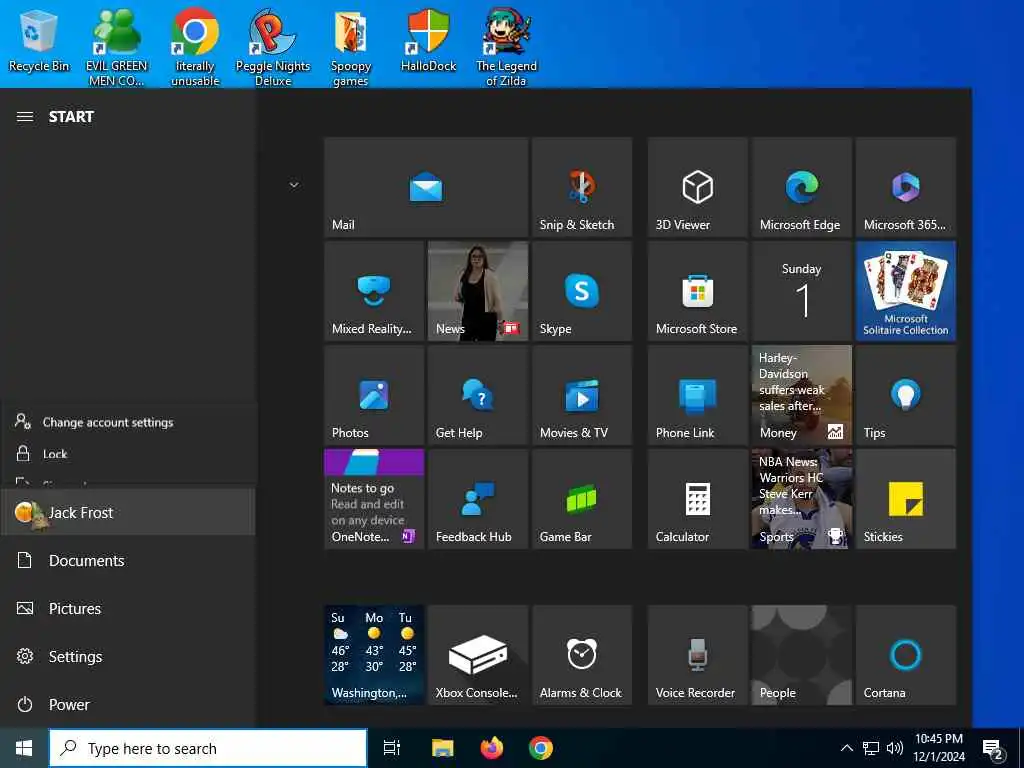Open Money tile with Harley-Davidson headline
The image size is (1024, 768).
801,394
